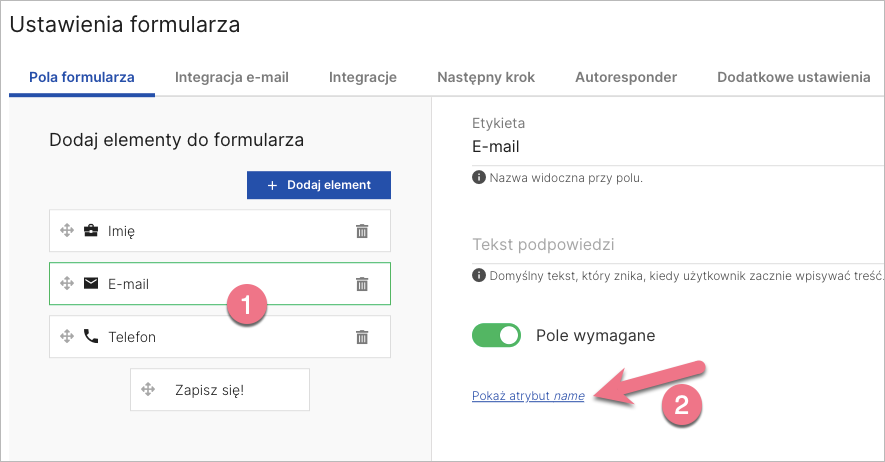Delete the E-mail field with trash icon

[x=362, y=284]
